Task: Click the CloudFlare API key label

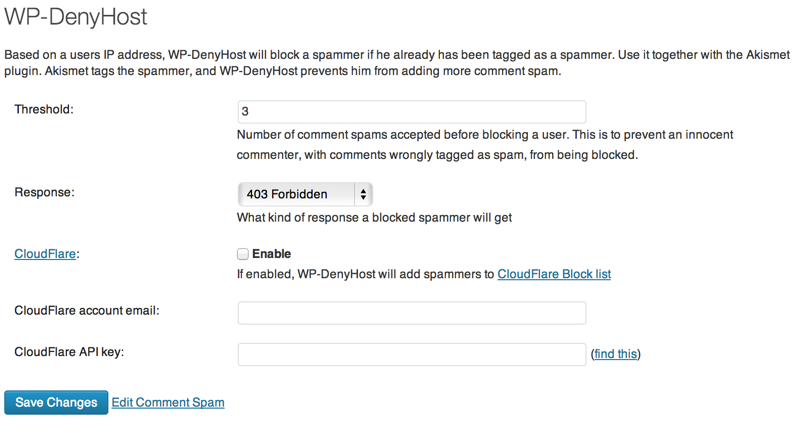Action: (x=69, y=352)
